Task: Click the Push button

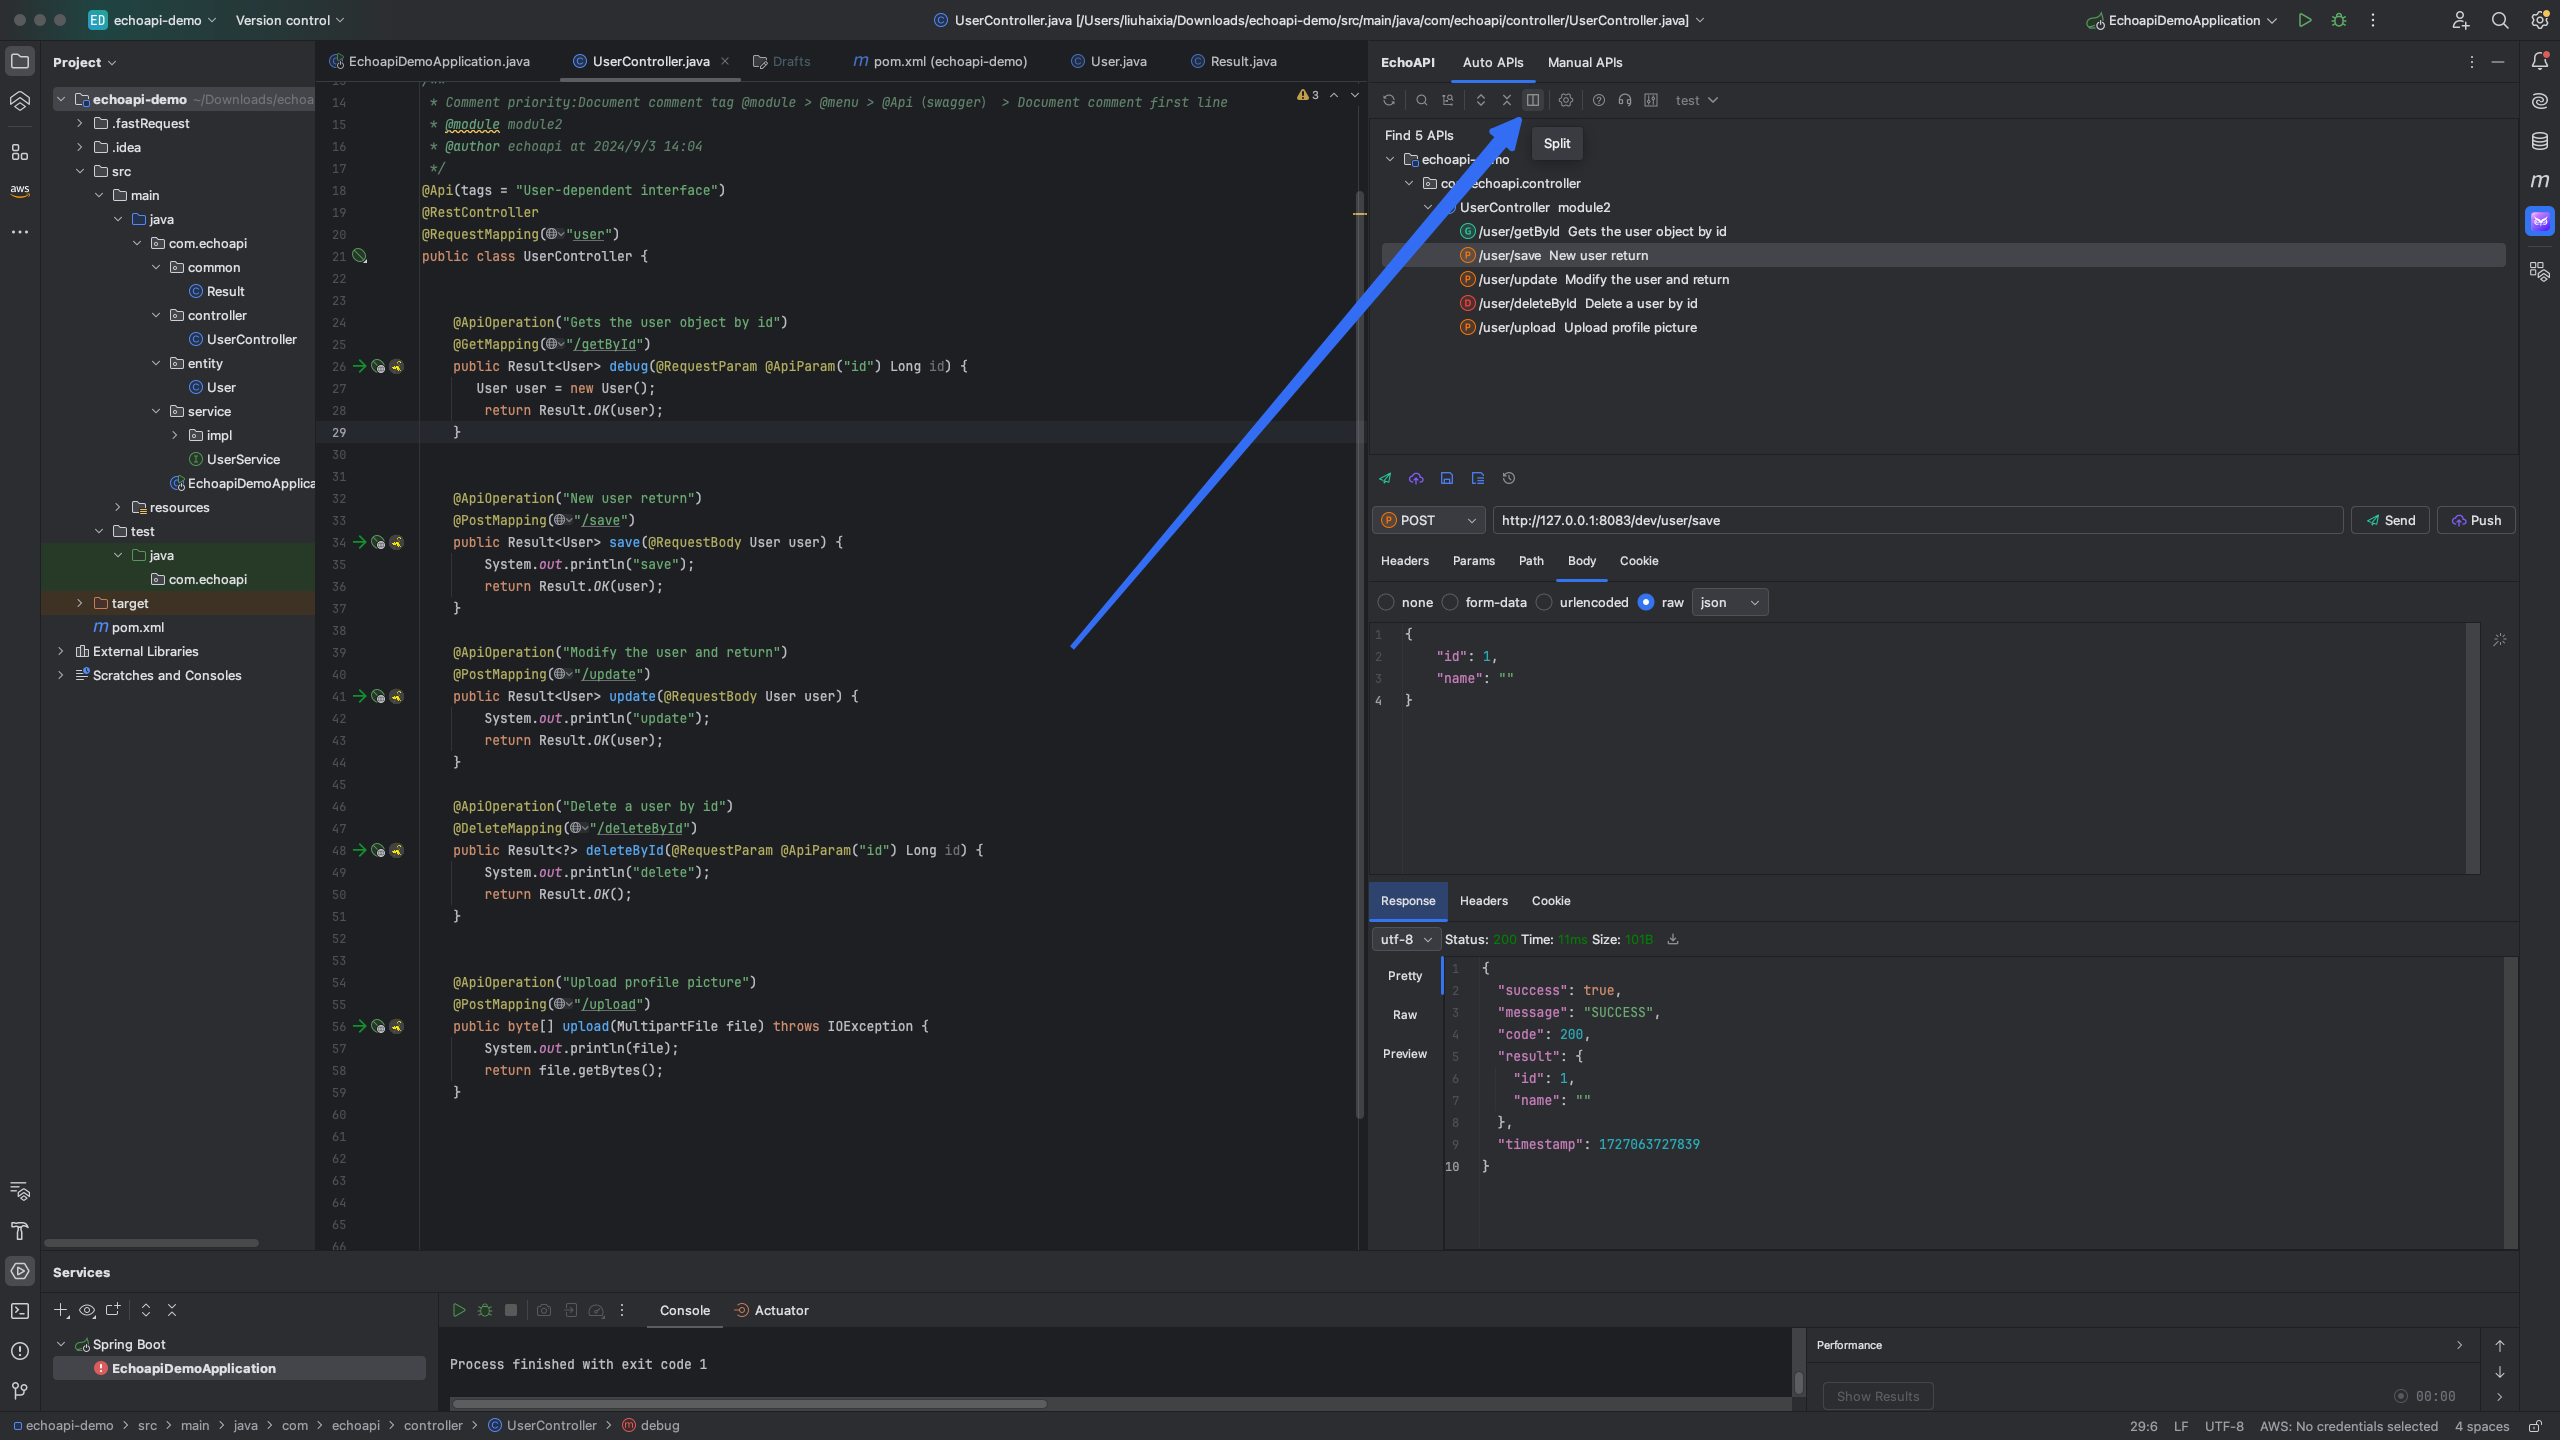Action: coord(2476,520)
